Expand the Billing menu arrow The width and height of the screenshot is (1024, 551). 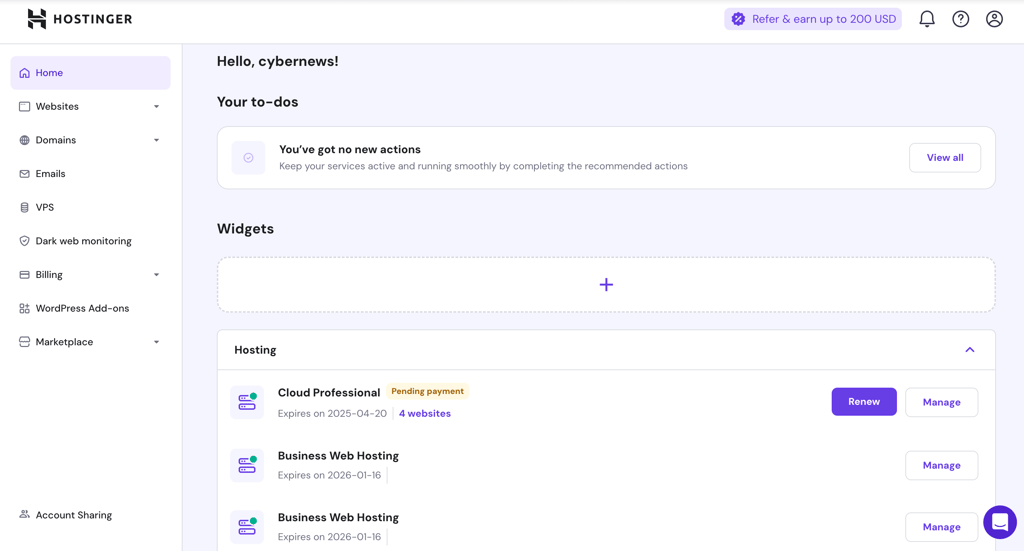pyautogui.click(x=156, y=275)
